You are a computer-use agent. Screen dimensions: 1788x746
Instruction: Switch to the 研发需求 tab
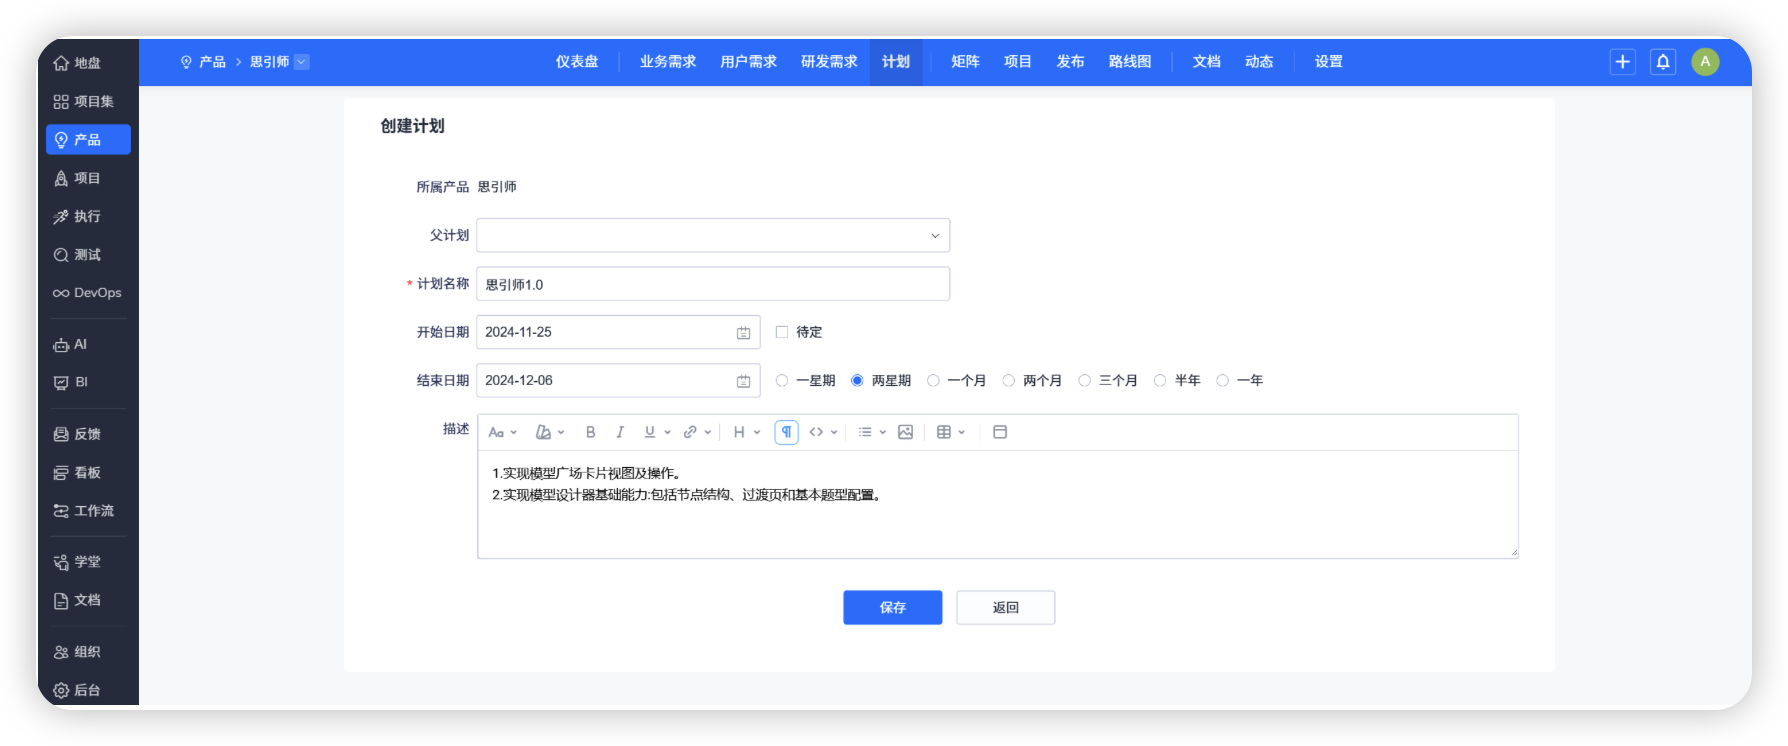(x=829, y=62)
